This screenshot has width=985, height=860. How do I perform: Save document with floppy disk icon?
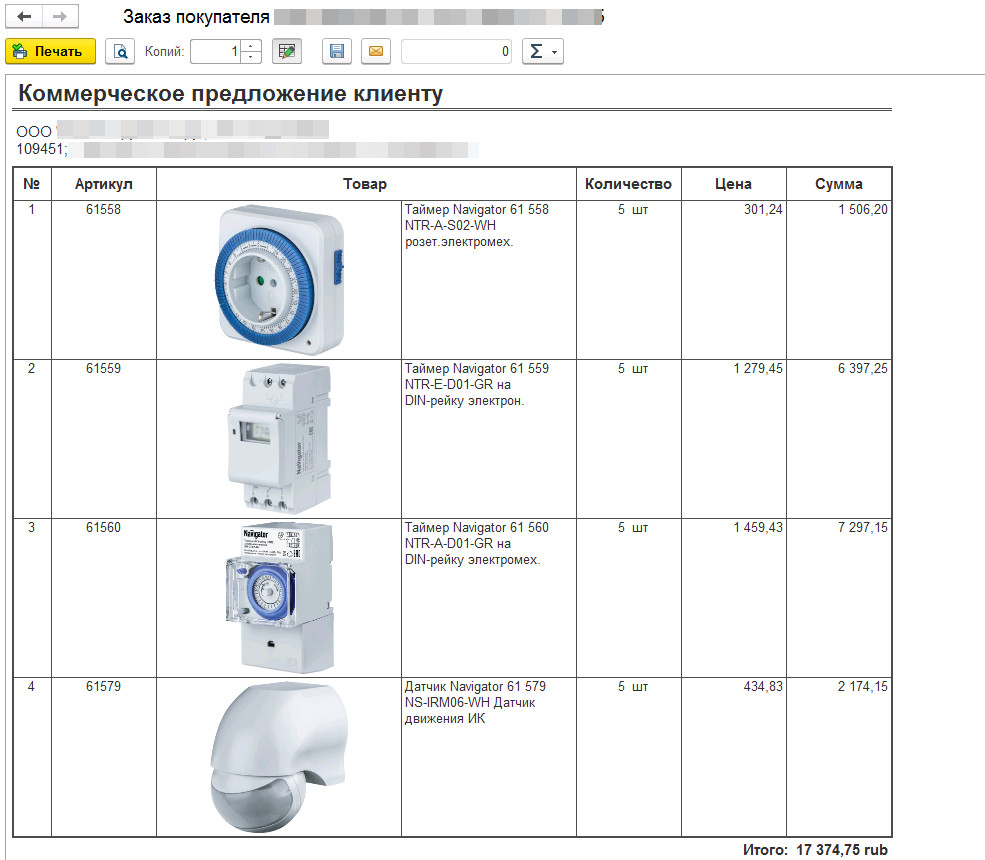(337, 51)
